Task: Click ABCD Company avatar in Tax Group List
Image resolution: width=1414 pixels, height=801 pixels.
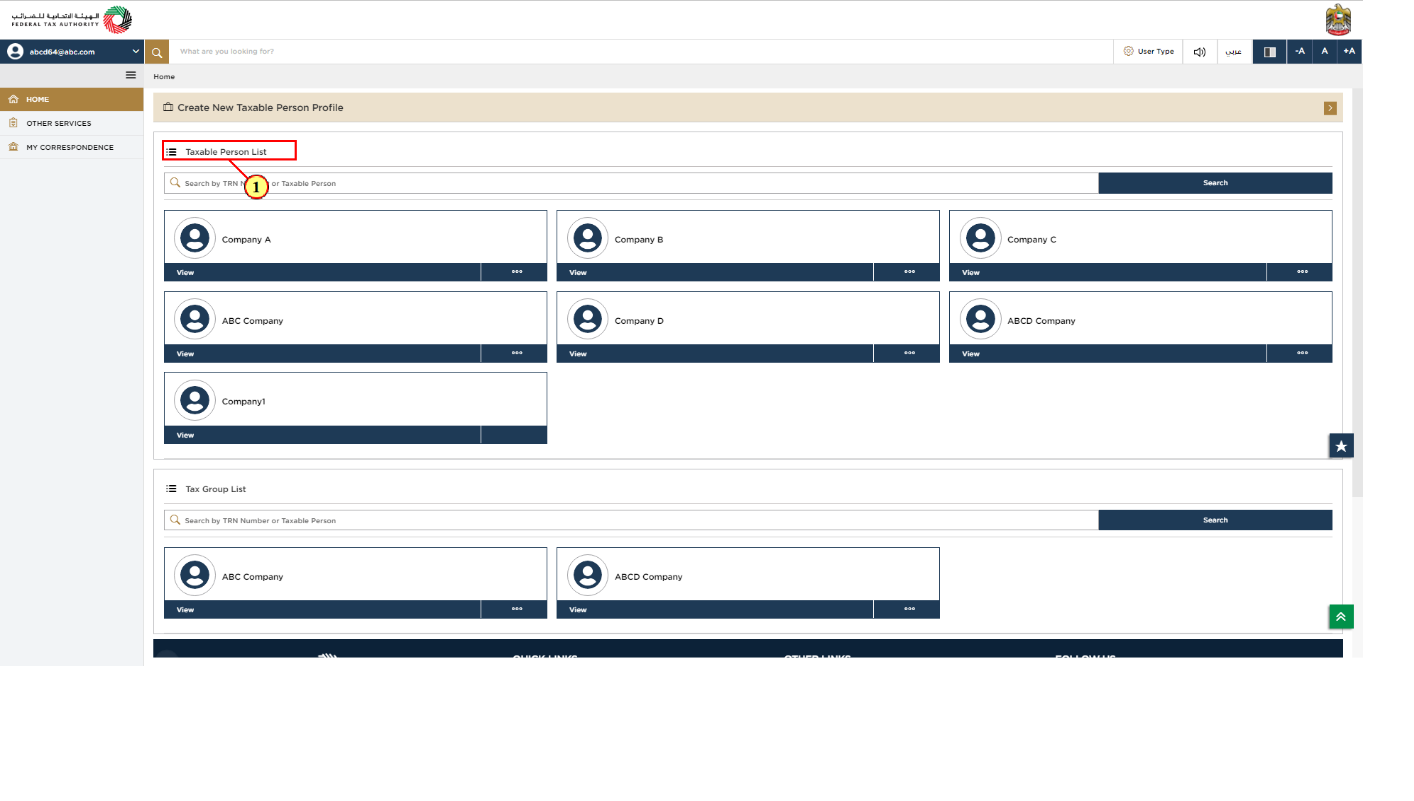Action: [x=588, y=575]
